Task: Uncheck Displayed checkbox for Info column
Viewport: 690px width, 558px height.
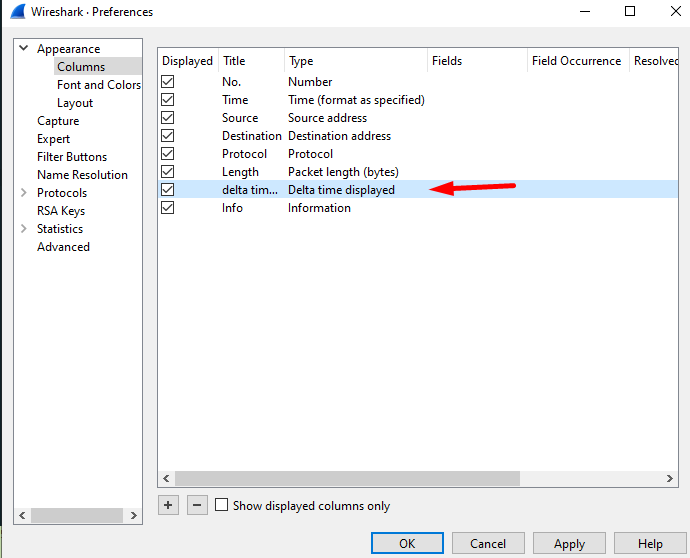Action: click(x=168, y=208)
